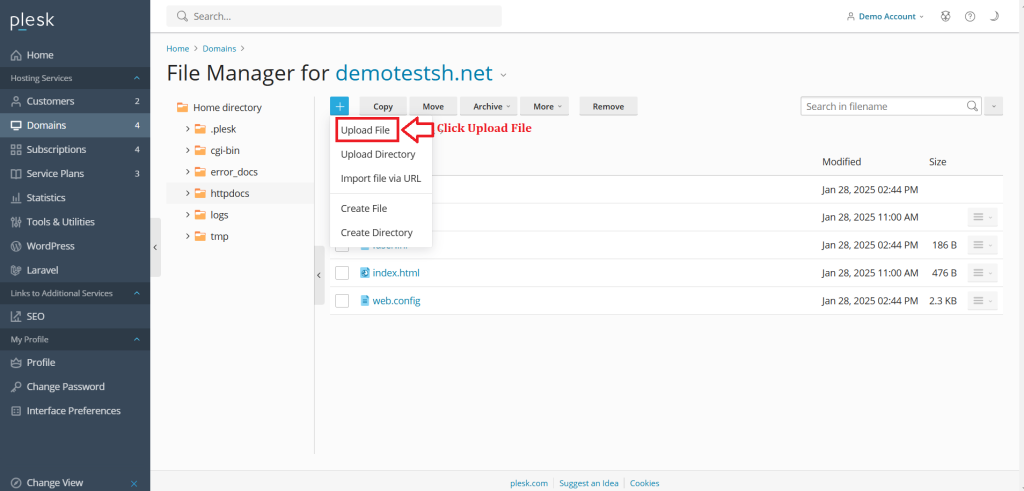
Task: Collapse Hosting Services group
Action: tap(136, 78)
